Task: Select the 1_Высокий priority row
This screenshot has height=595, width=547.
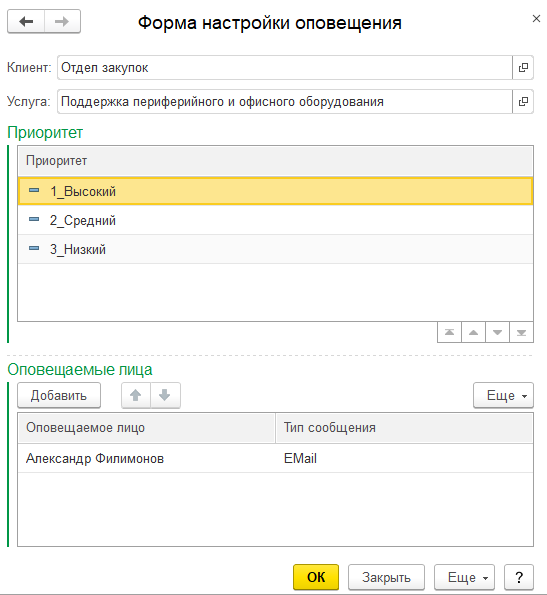Action: coord(275,191)
